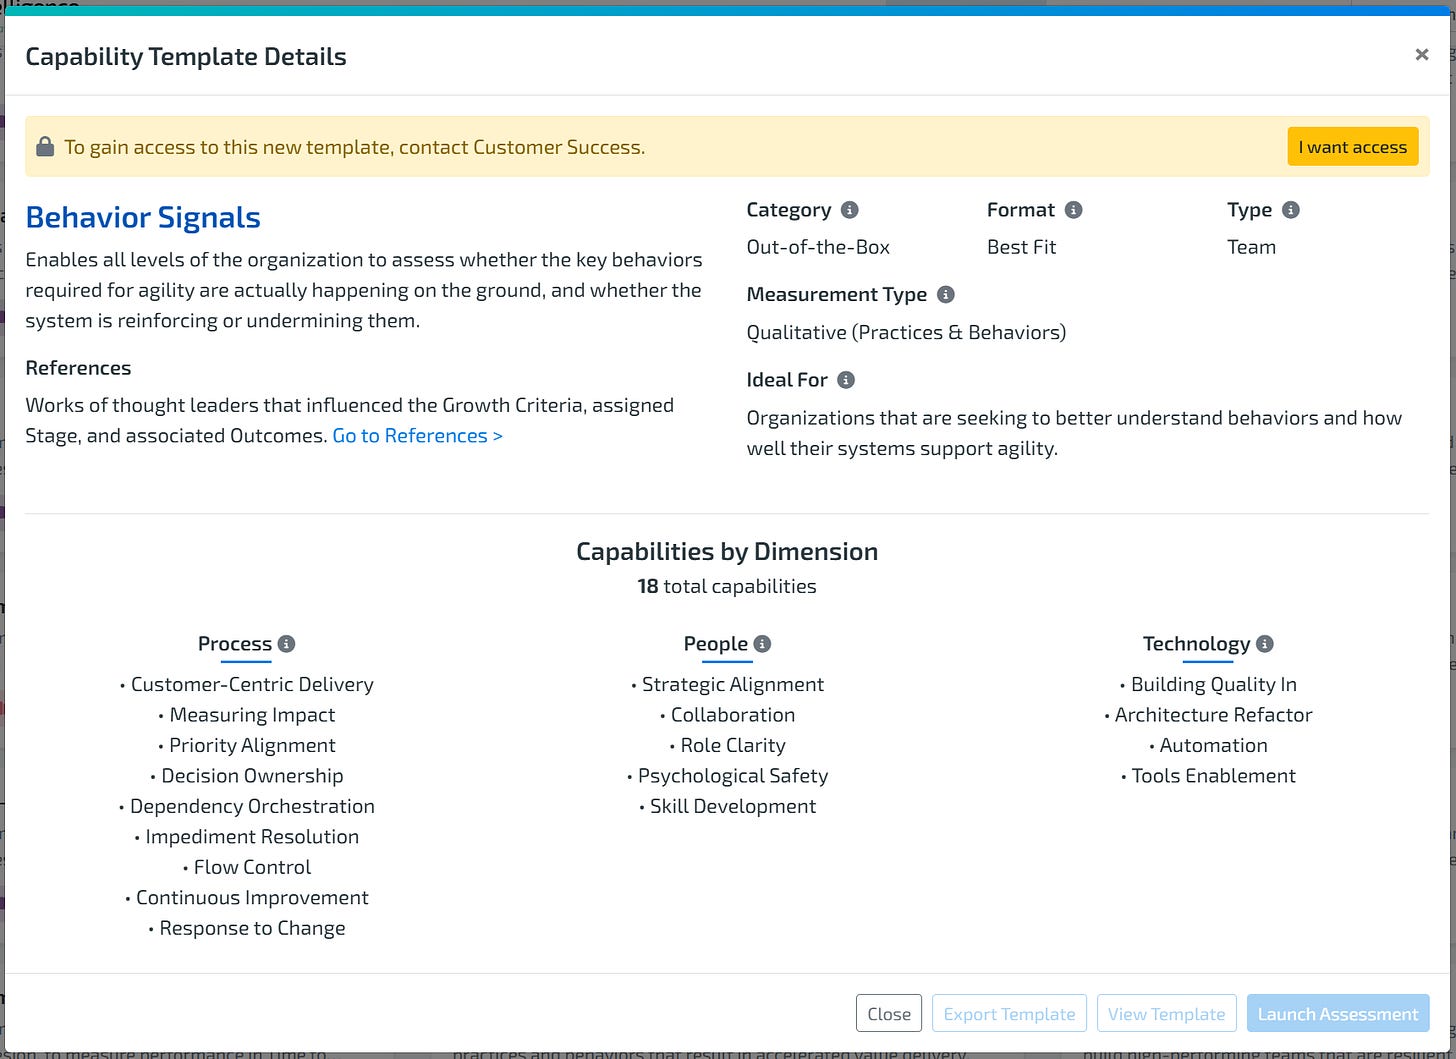Image resolution: width=1456 pixels, height=1059 pixels.
Task: Open View Template
Action: 1166,1013
